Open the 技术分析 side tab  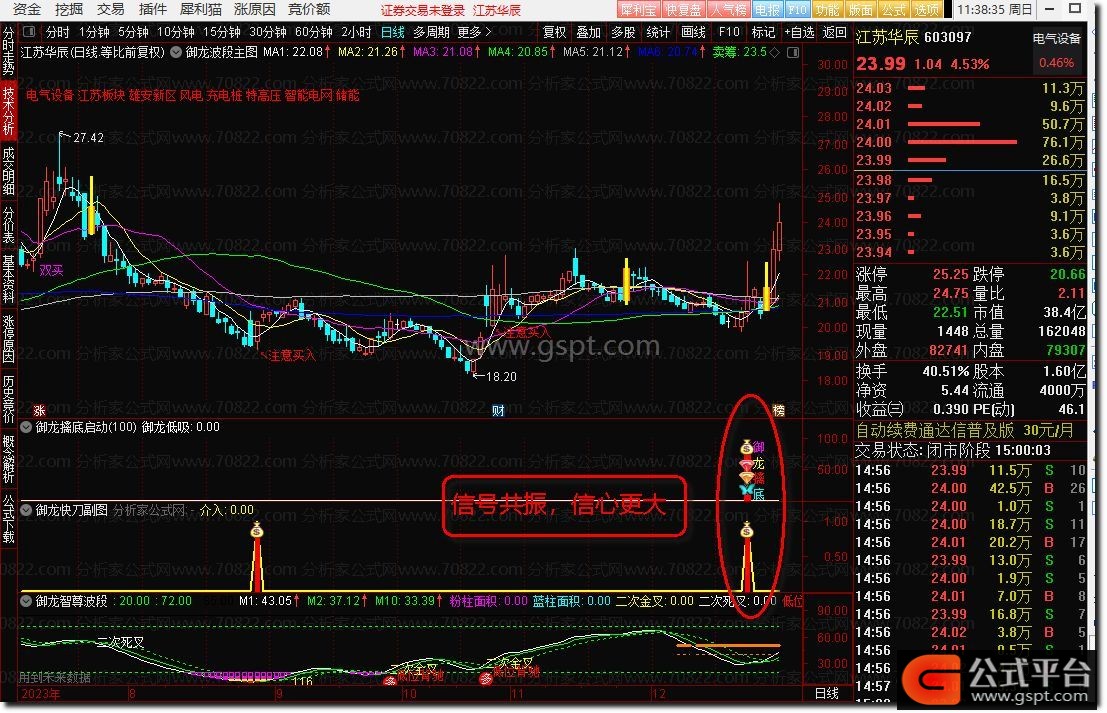(8, 110)
